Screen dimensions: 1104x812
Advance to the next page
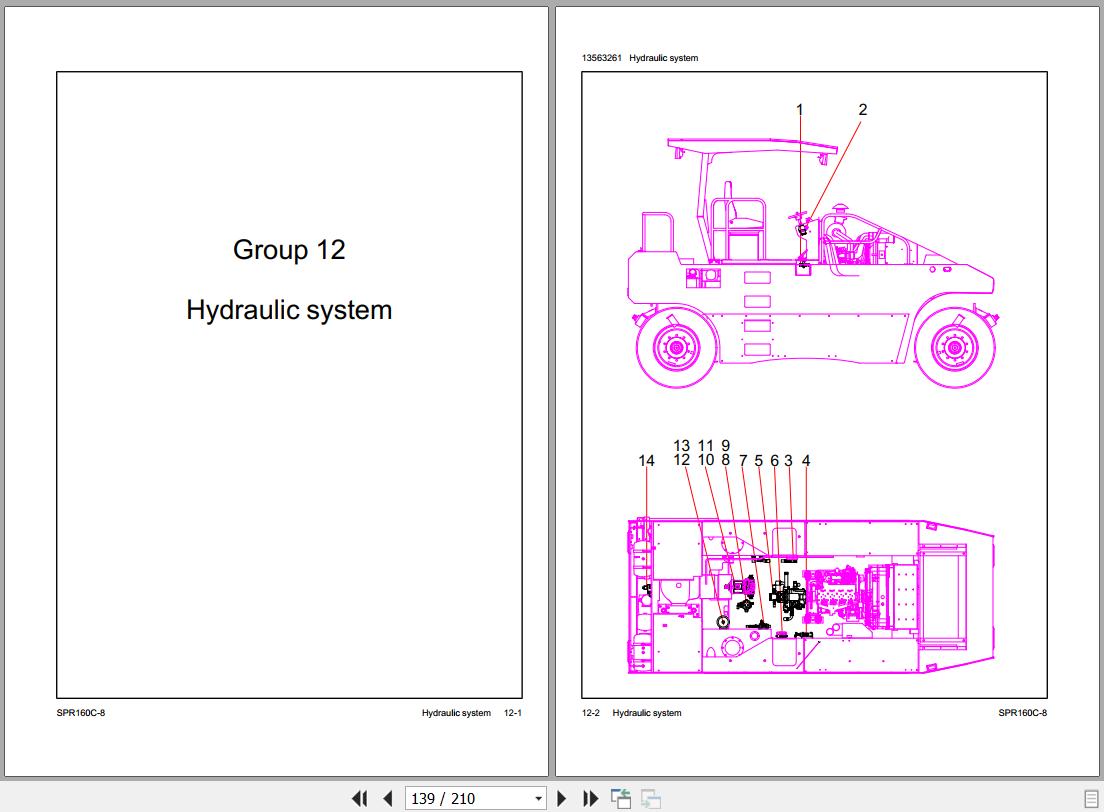point(562,798)
